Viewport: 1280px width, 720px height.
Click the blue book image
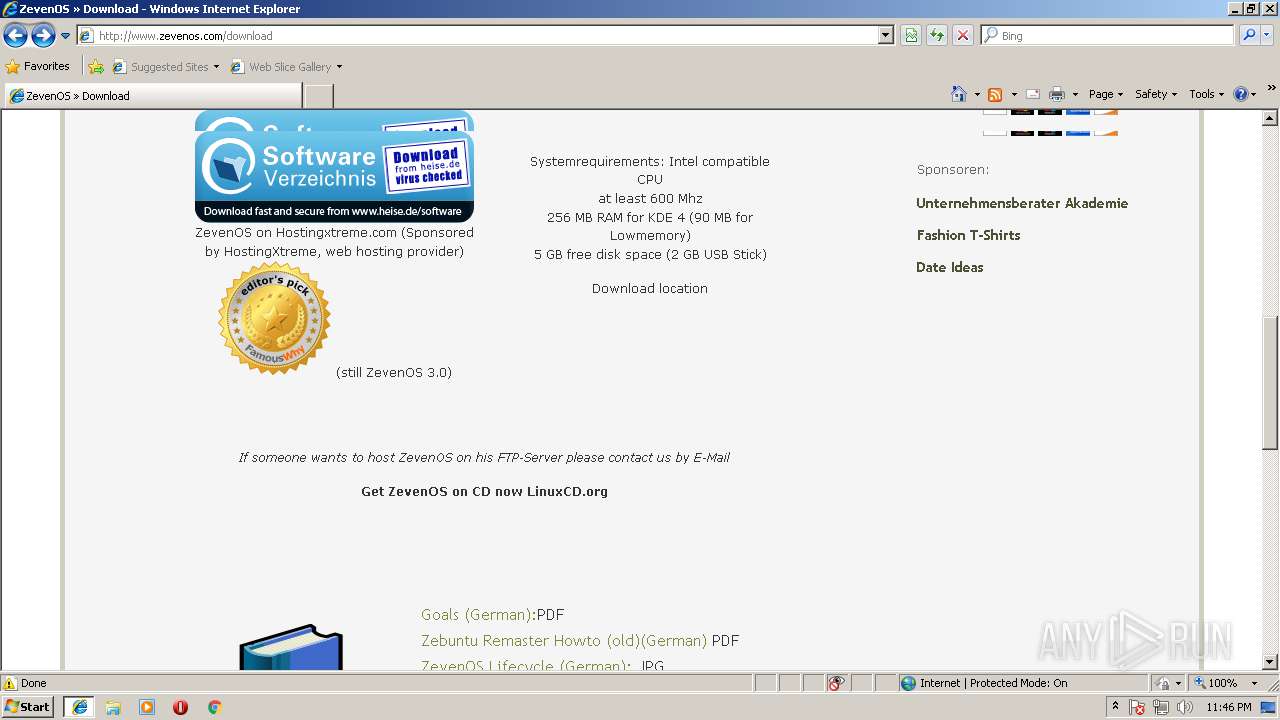click(x=291, y=648)
